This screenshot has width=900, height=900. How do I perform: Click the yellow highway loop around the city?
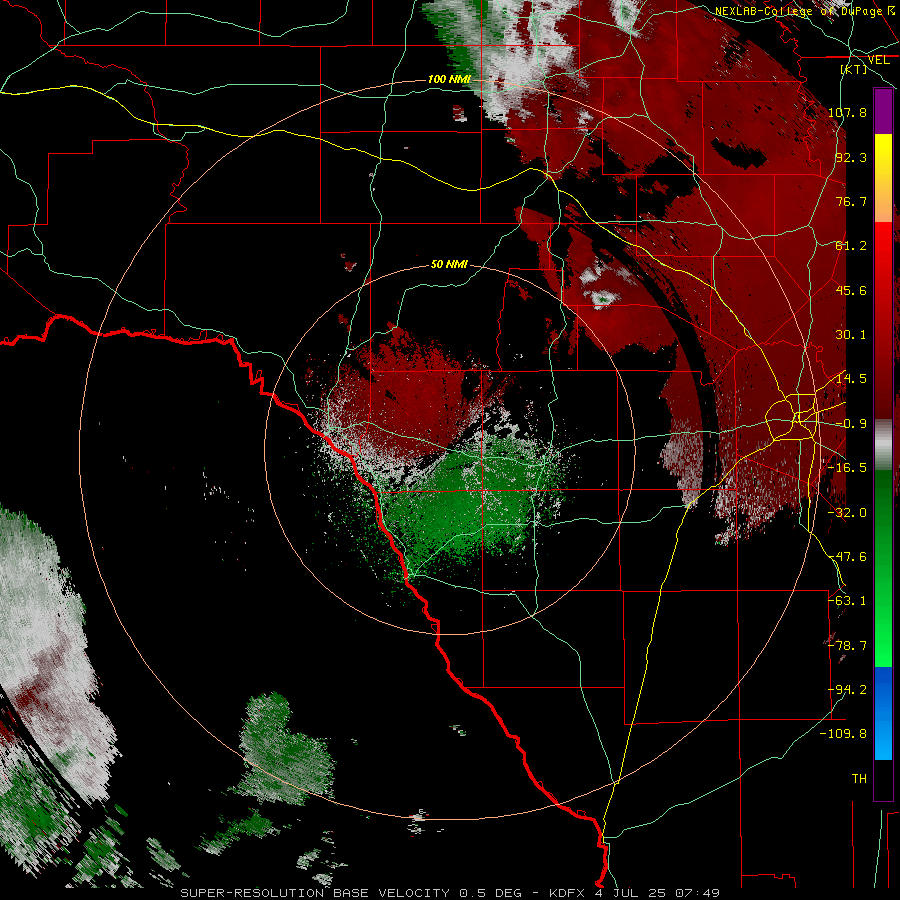pyautogui.click(x=790, y=418)
